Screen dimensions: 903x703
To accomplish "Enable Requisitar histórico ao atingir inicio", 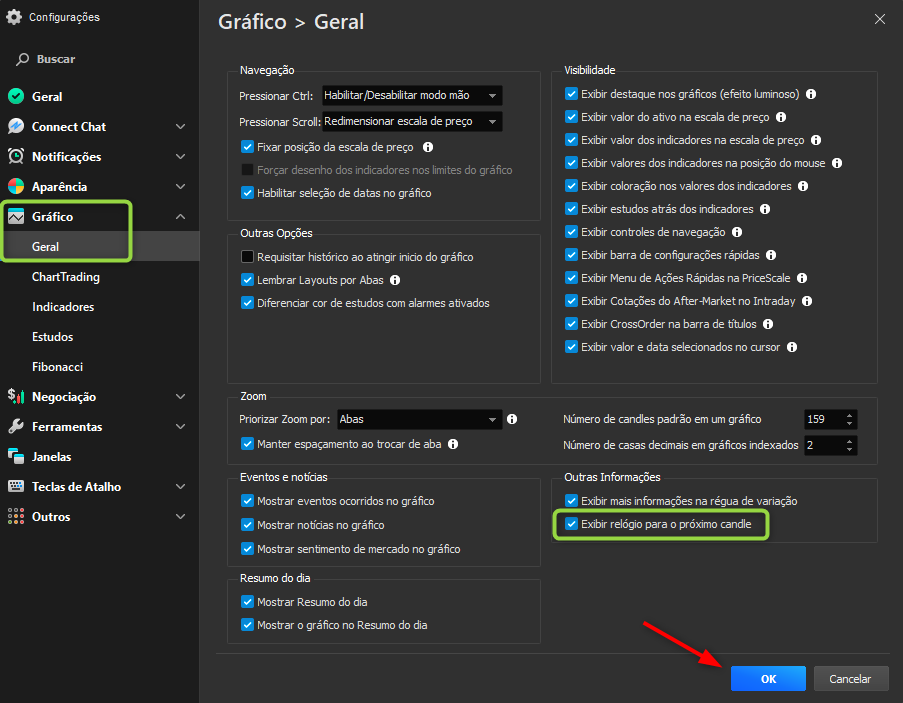I will [247, 257].
